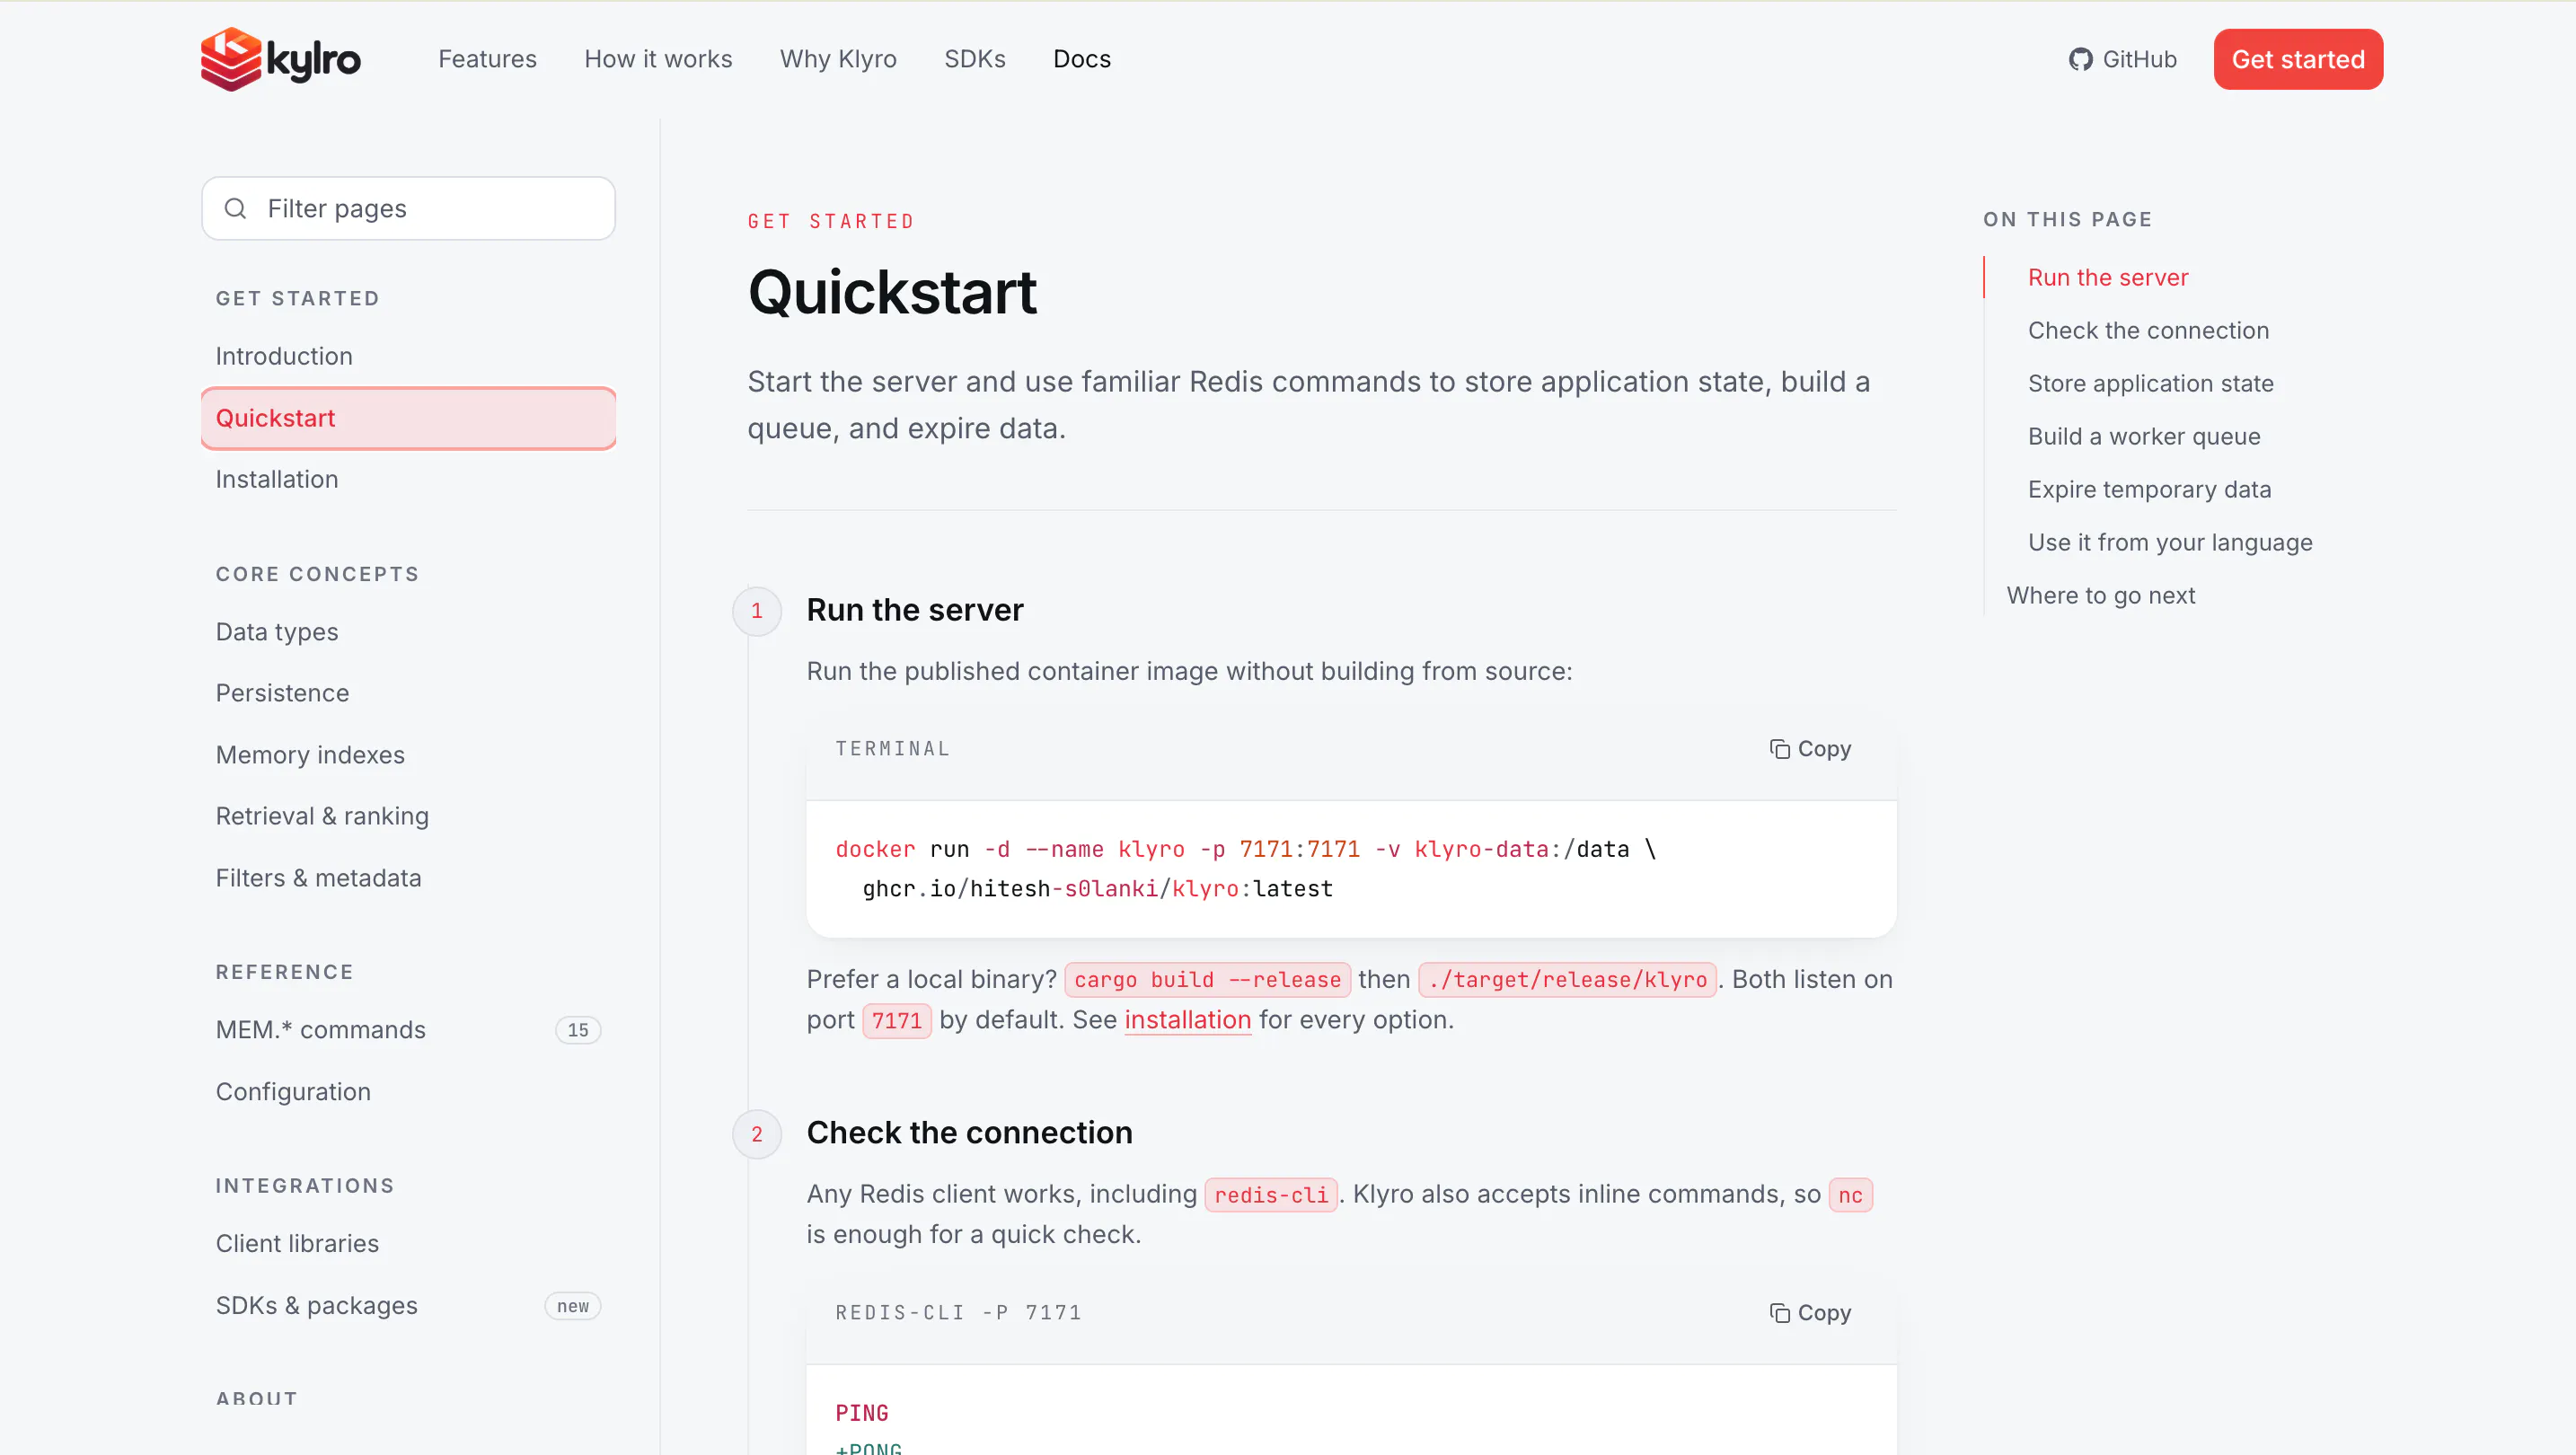
Task: Open MEM.* commands reference
Action: 408,1030
